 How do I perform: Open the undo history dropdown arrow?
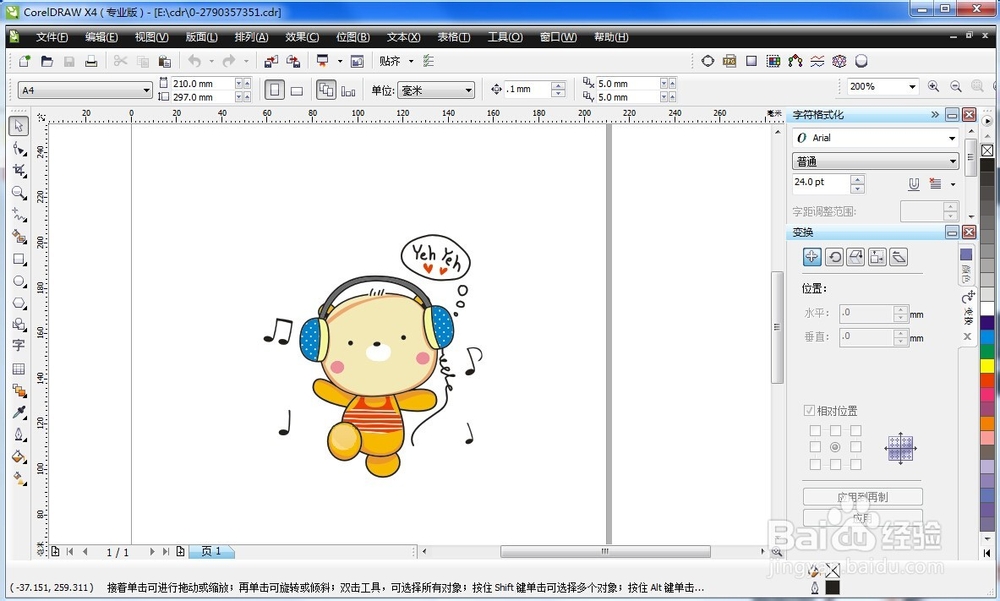(x=211, y=61)
